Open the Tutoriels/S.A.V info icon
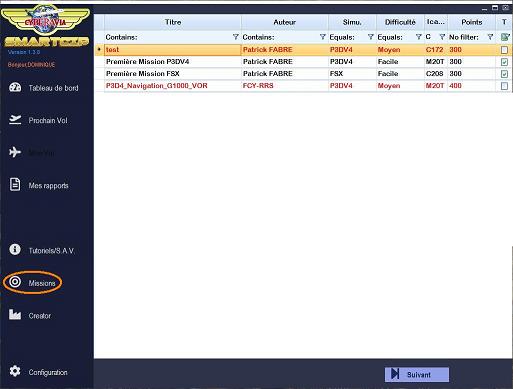The image size is (513, 389). pos(15,250)
